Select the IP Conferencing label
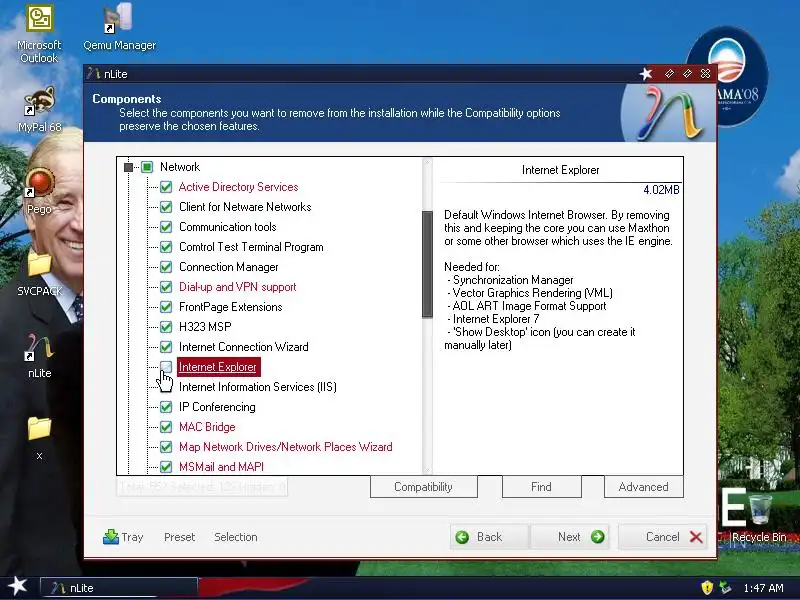The width and height of the screenshot is (800, 600). point(217,407)
